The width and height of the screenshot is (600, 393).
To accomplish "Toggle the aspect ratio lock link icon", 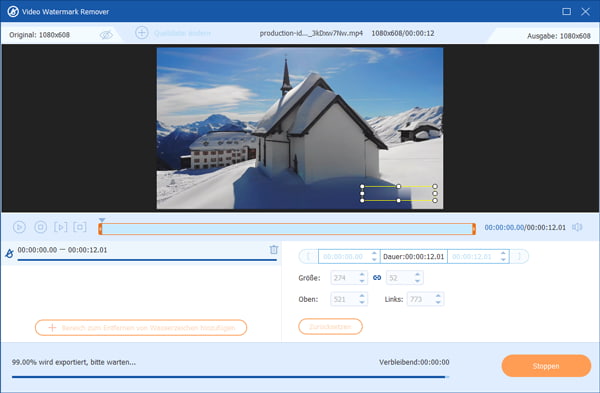I will click(x=377, y=278).
